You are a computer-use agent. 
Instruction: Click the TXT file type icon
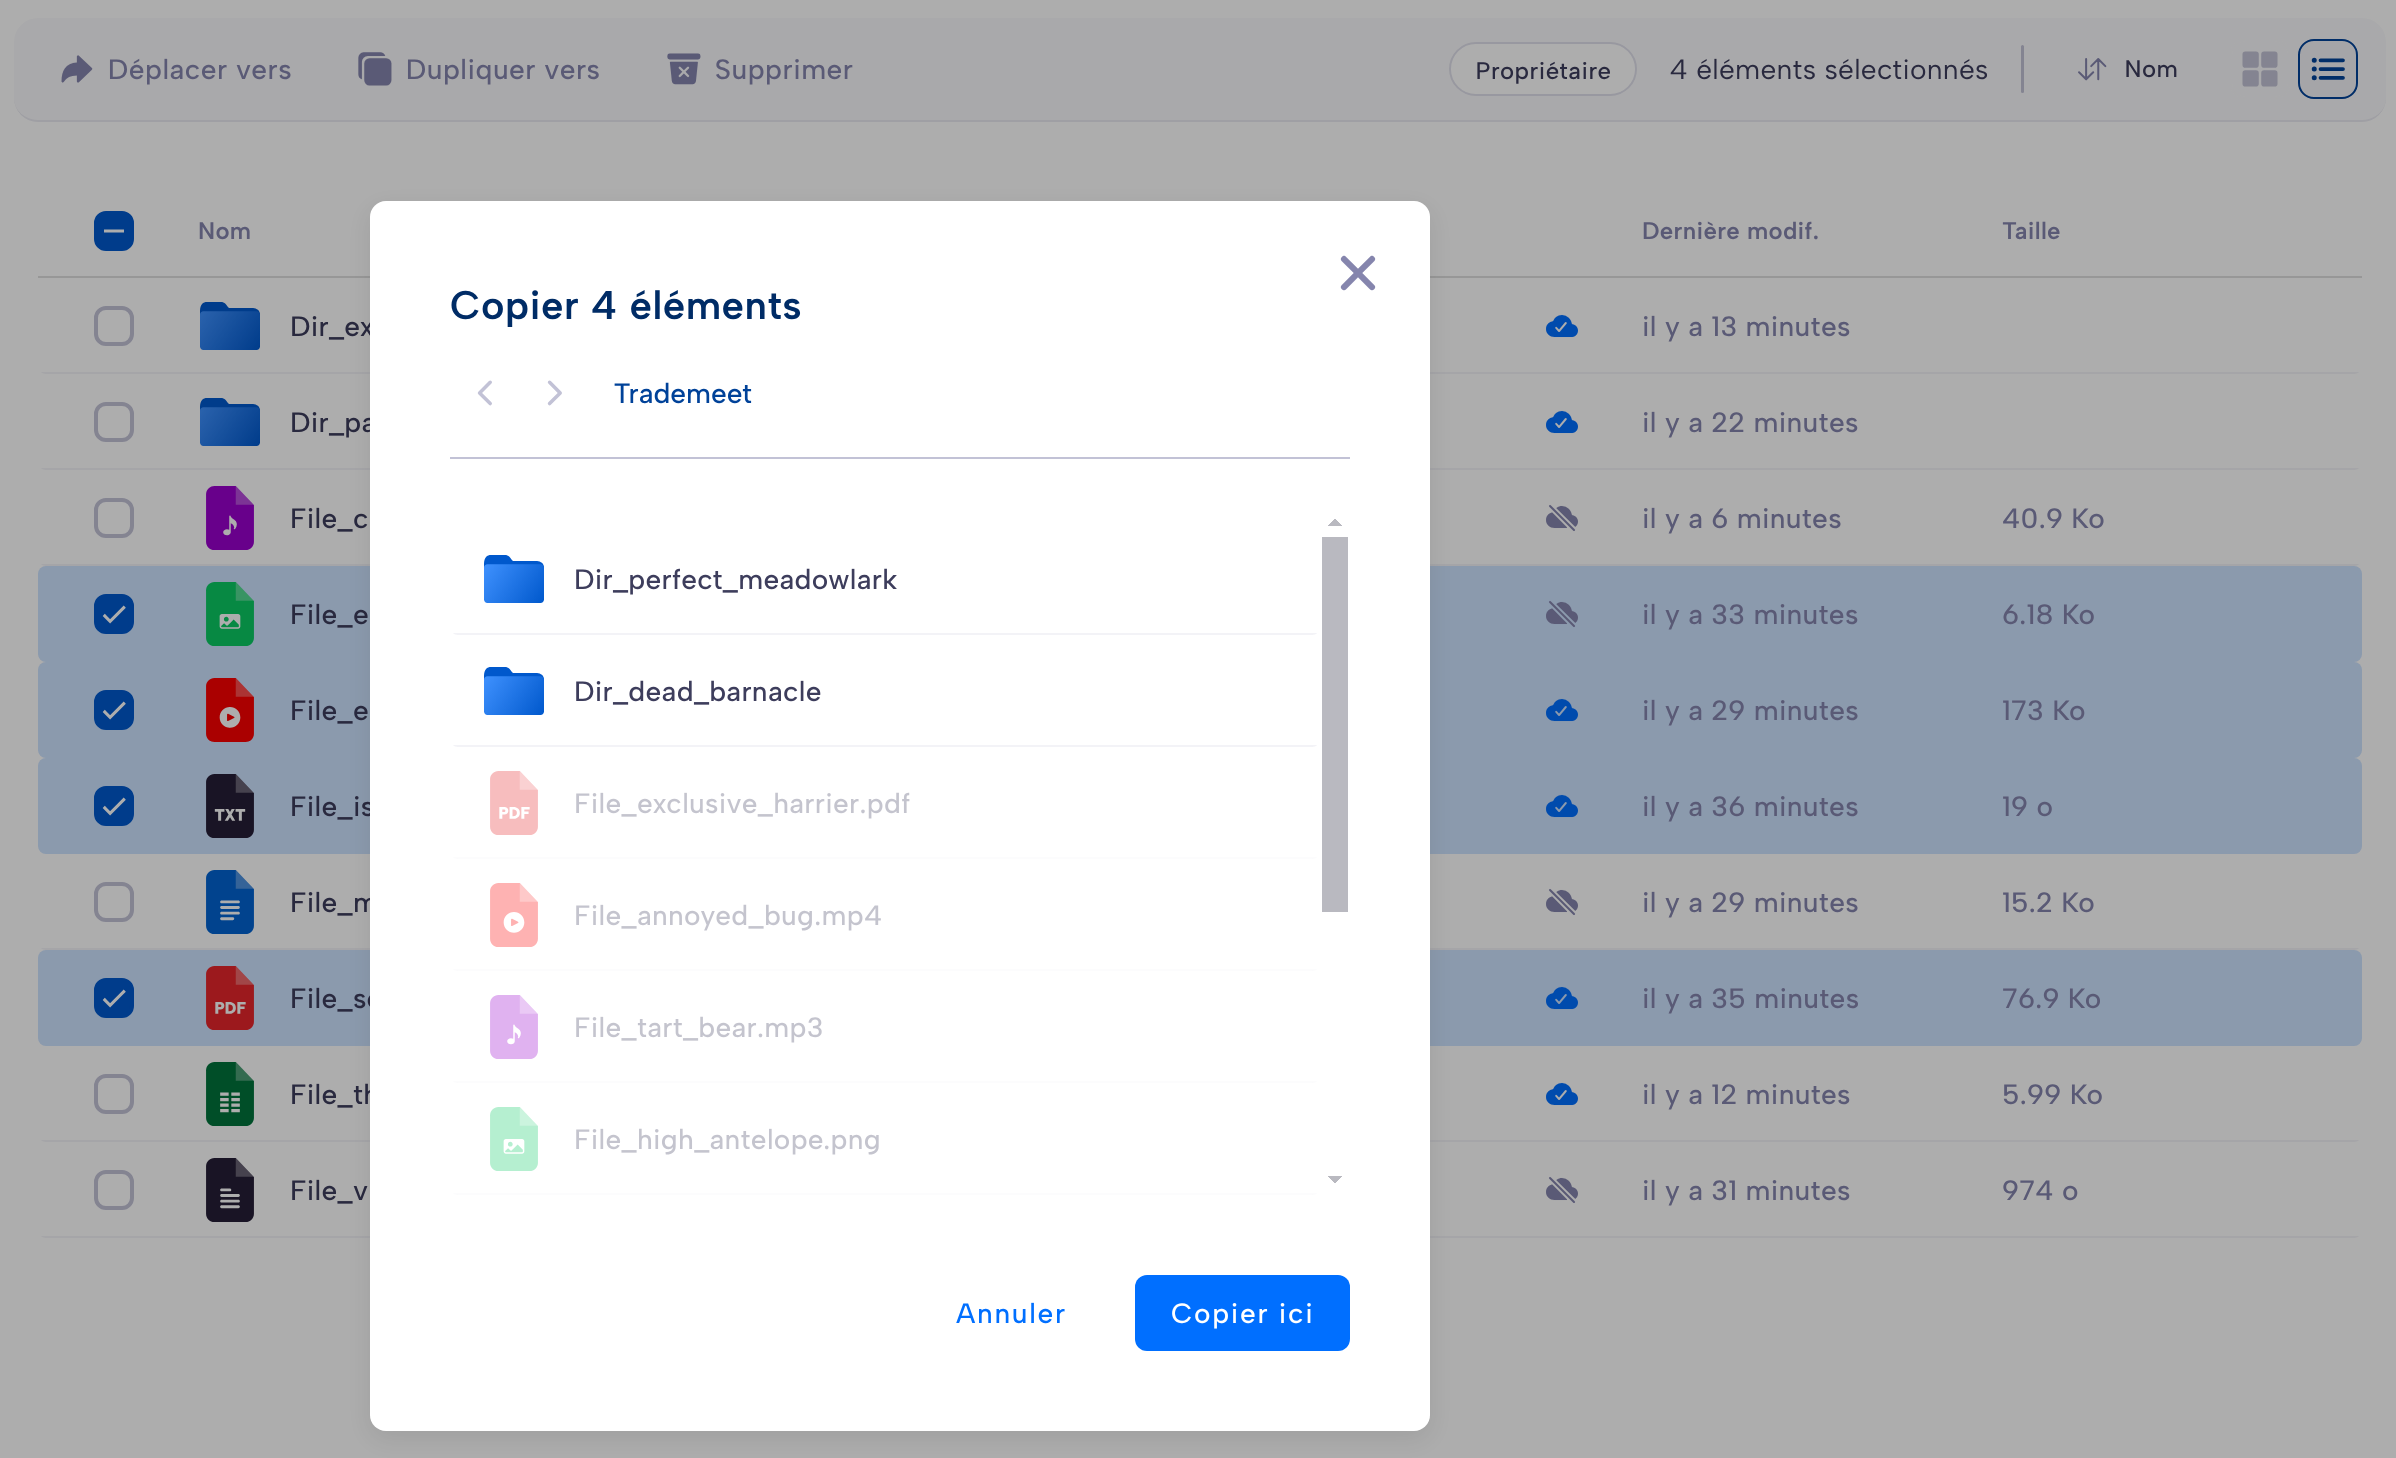229,806
